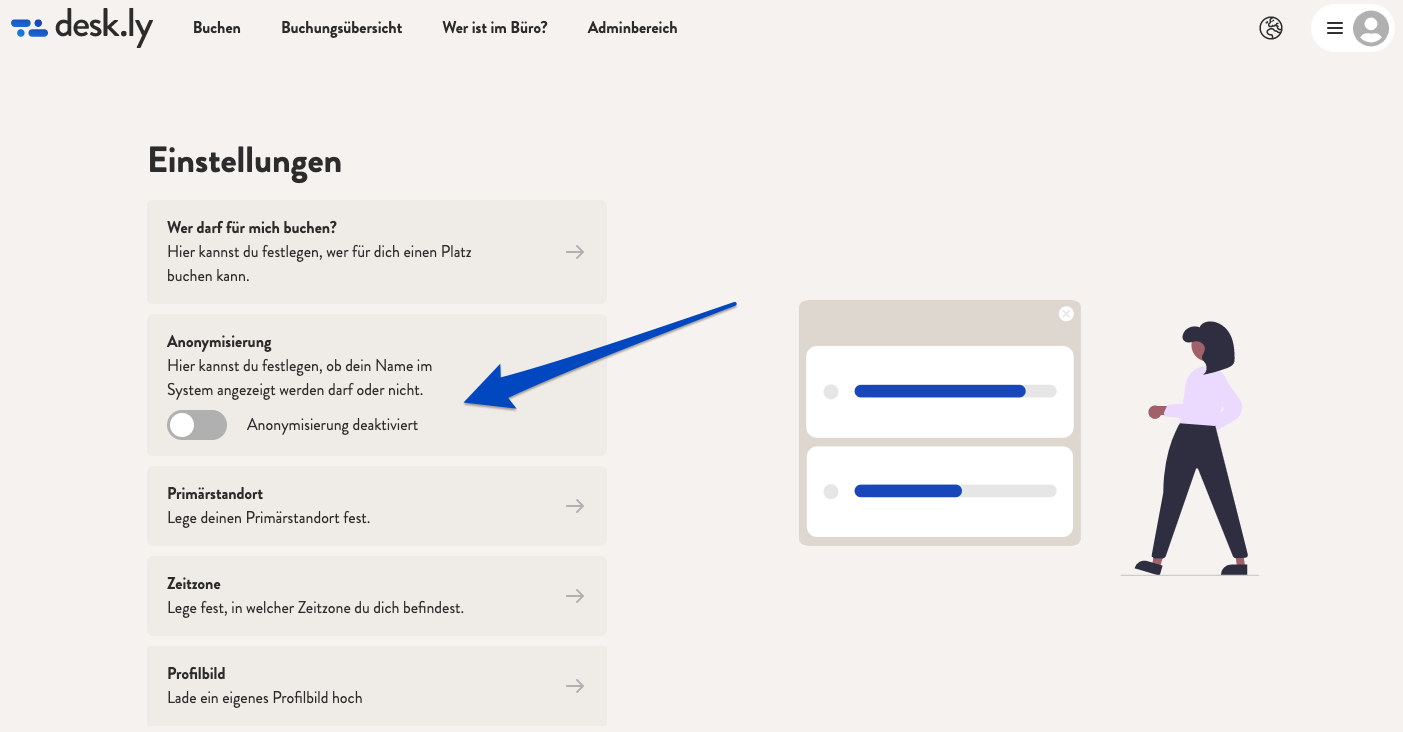Click the arrow in the Profilbild row

pyautogui.click(x=575, y=686)
